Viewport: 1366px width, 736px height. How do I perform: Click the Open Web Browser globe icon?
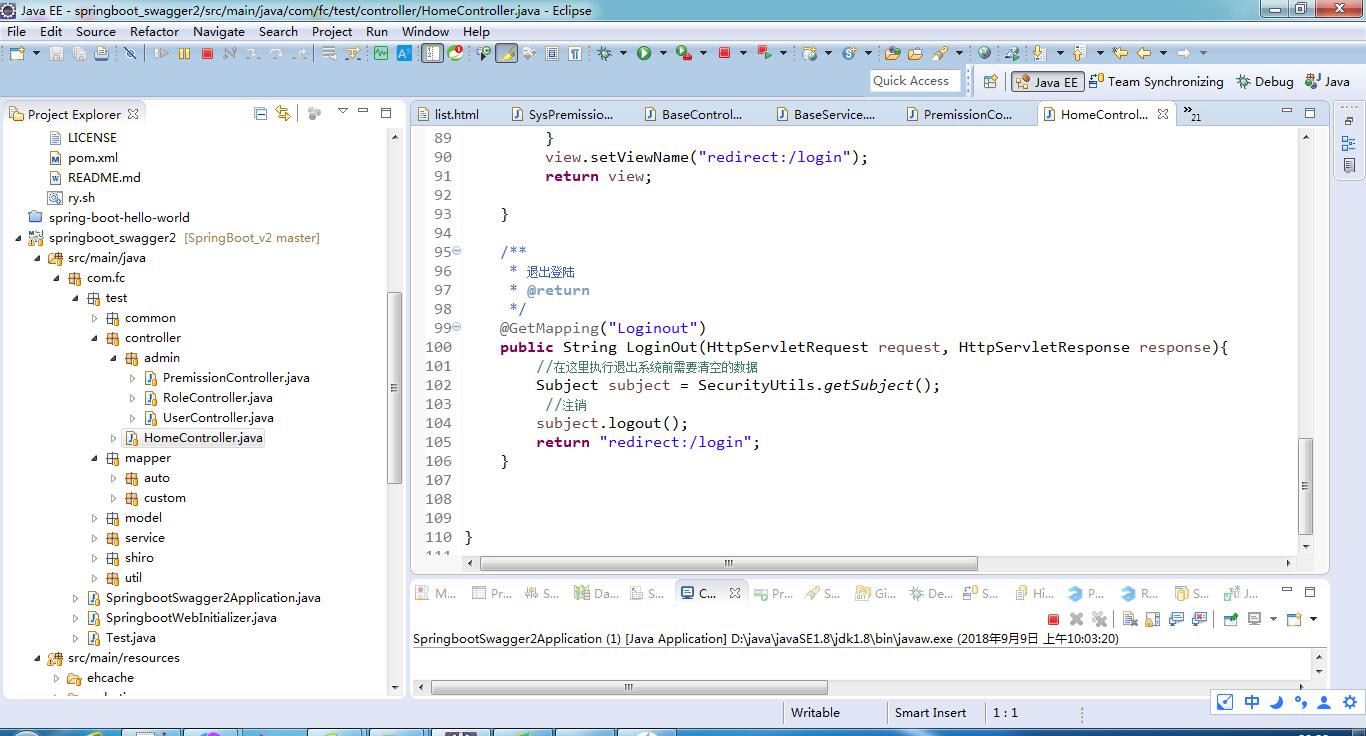point(985,53)
